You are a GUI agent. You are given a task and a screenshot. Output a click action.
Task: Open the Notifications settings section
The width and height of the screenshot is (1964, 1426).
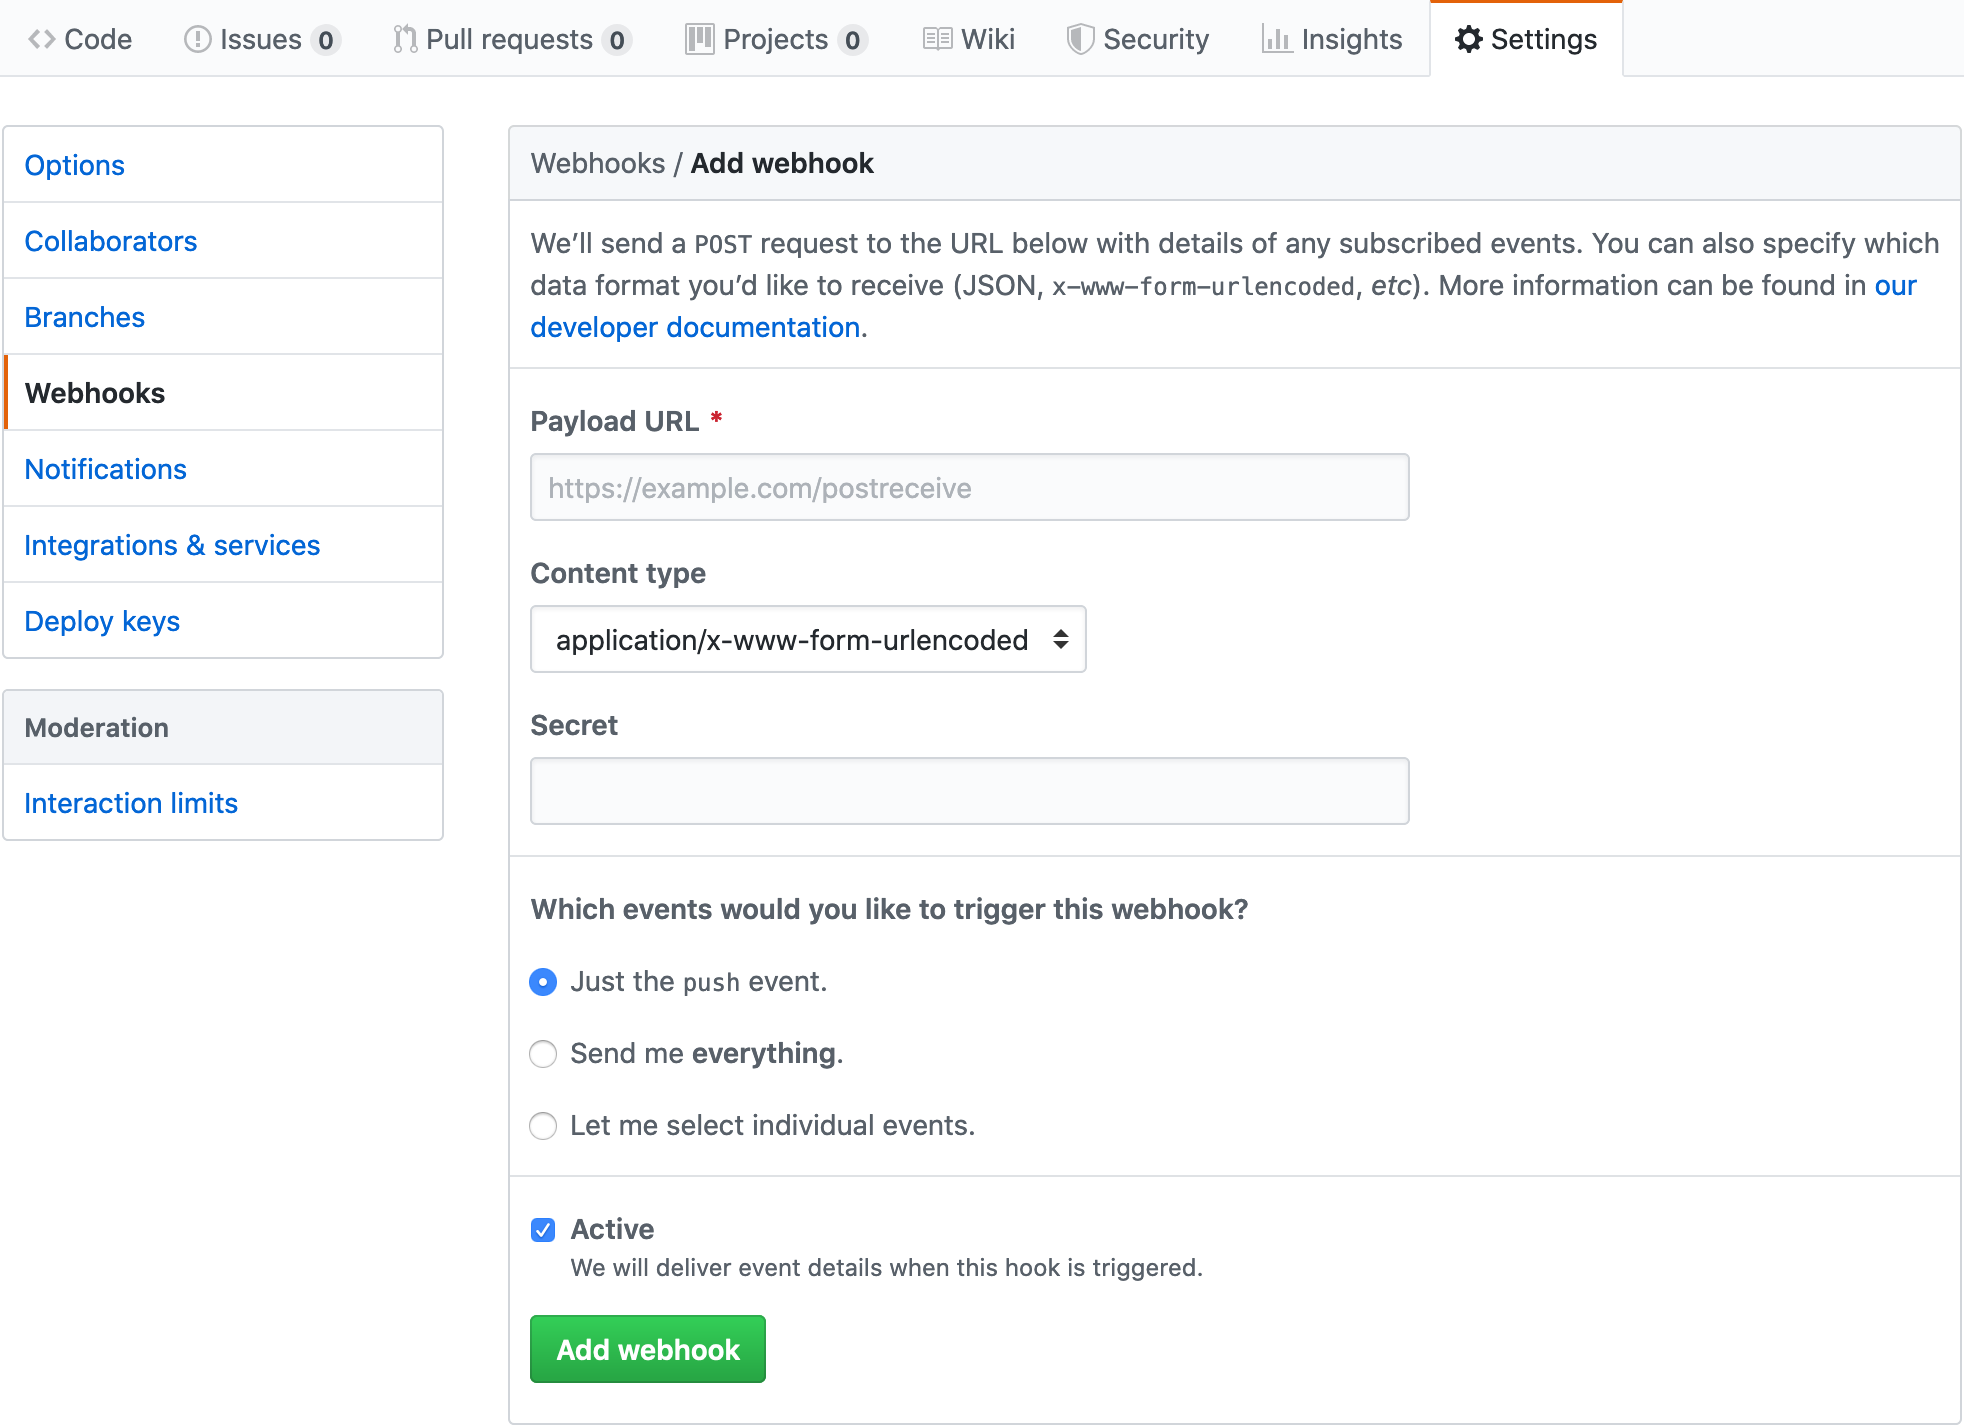coord(105,469)
